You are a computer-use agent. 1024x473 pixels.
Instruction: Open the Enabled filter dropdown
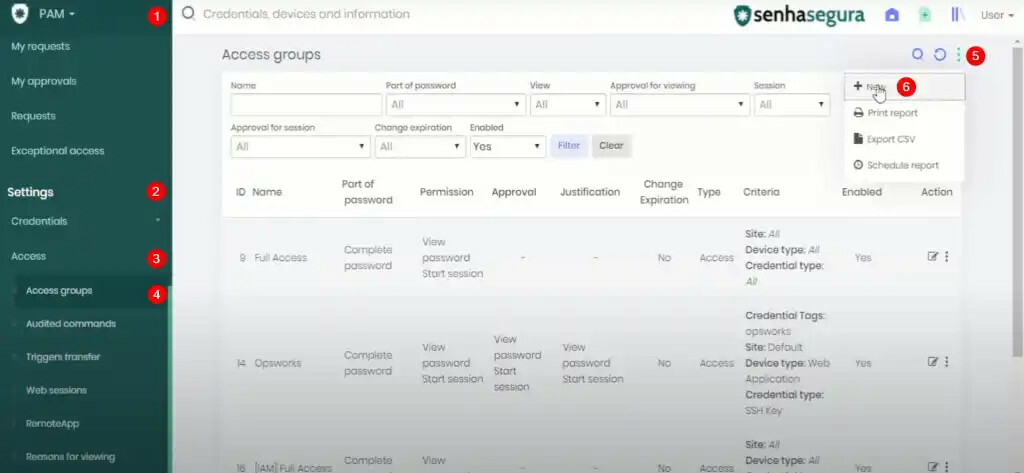pos(508,146)
